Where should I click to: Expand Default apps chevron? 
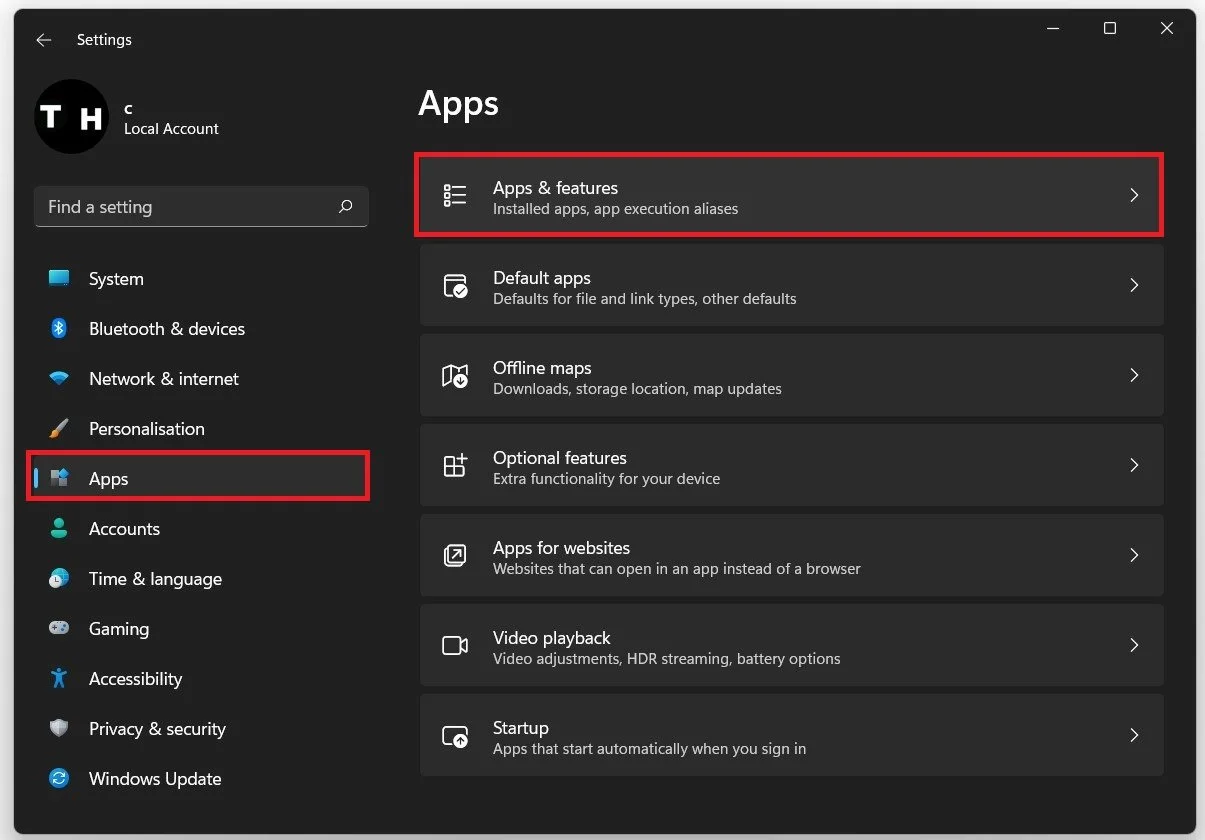coord(1134,285)
